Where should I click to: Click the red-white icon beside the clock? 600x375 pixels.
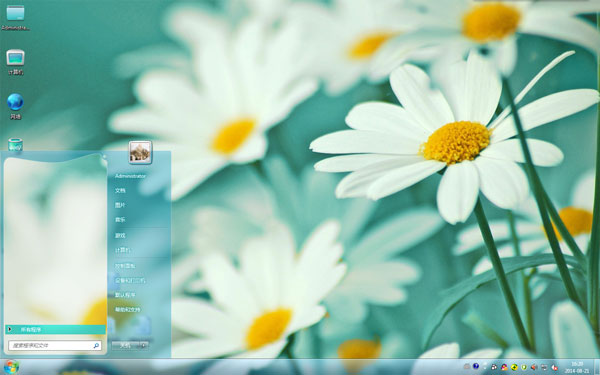tap(554, 367)
